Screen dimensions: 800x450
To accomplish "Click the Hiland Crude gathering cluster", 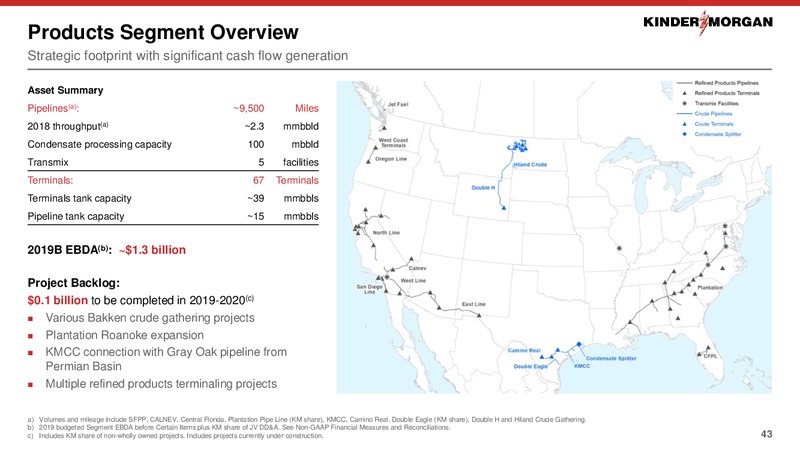I will [518, 146].
